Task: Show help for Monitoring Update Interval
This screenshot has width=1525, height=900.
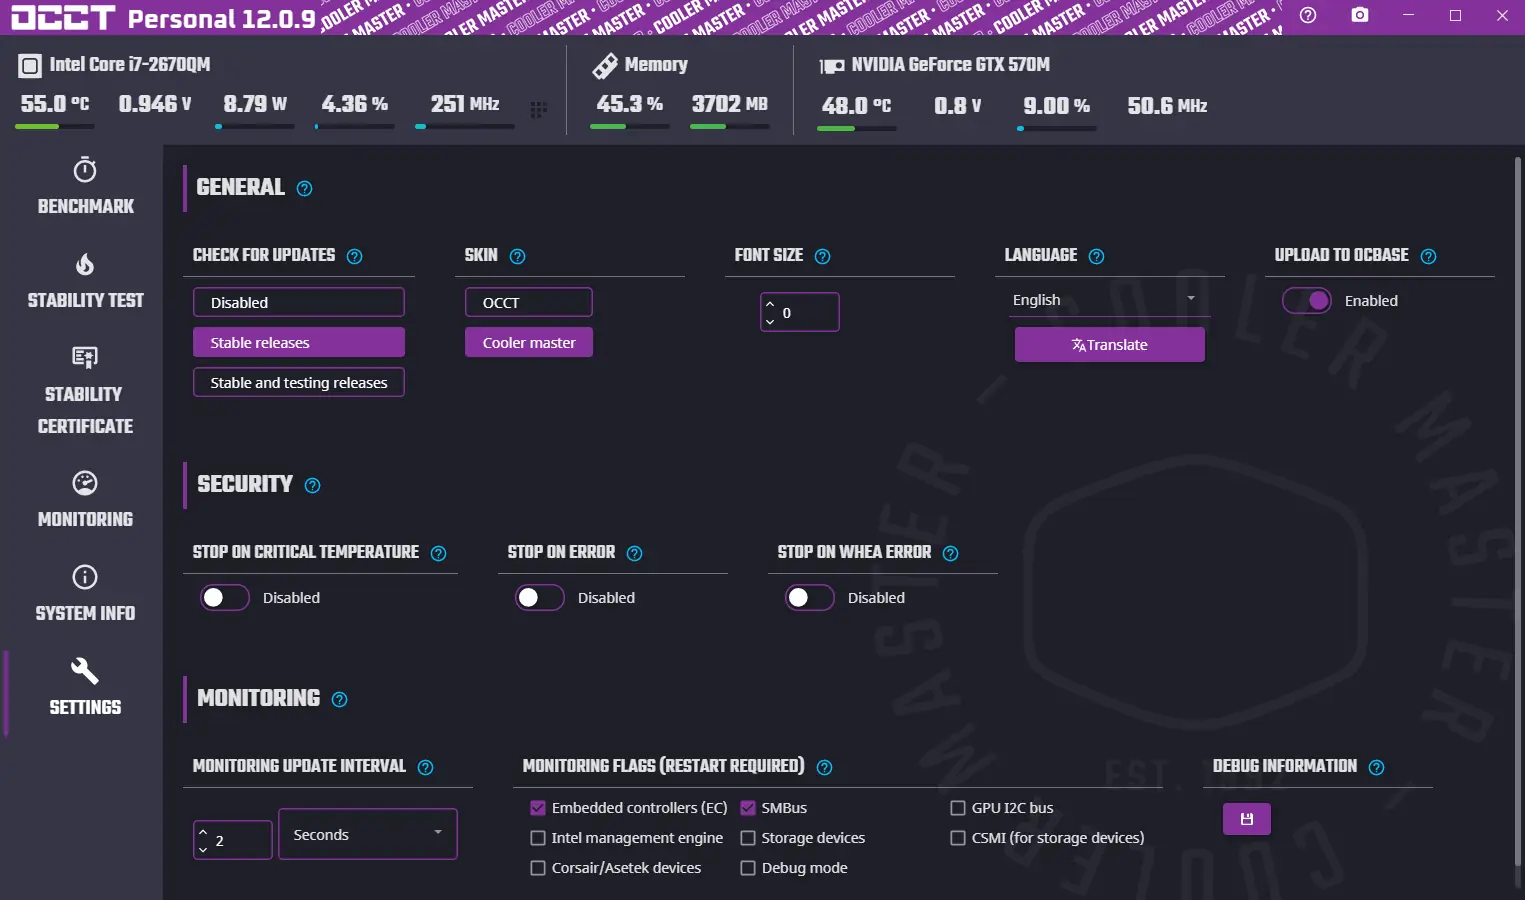Action: click(425, 768)
